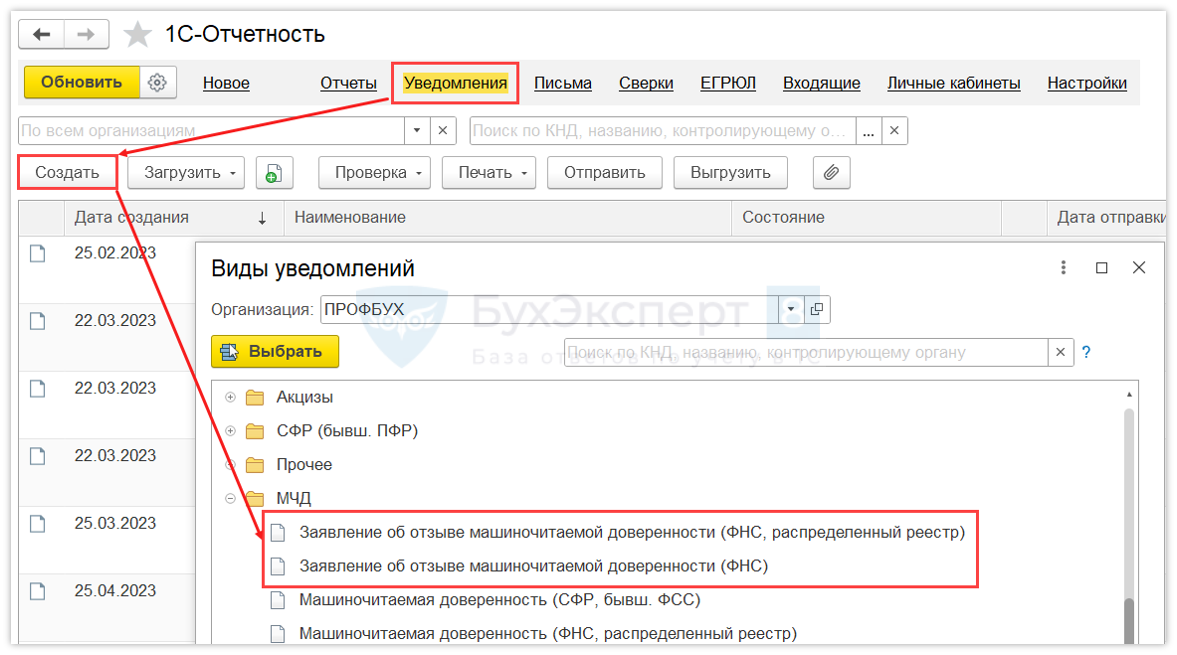Image resolution: width=1177 pixels, height=655 pixels.
Task: Clear the organization filter field
Action: coord(443,131)
